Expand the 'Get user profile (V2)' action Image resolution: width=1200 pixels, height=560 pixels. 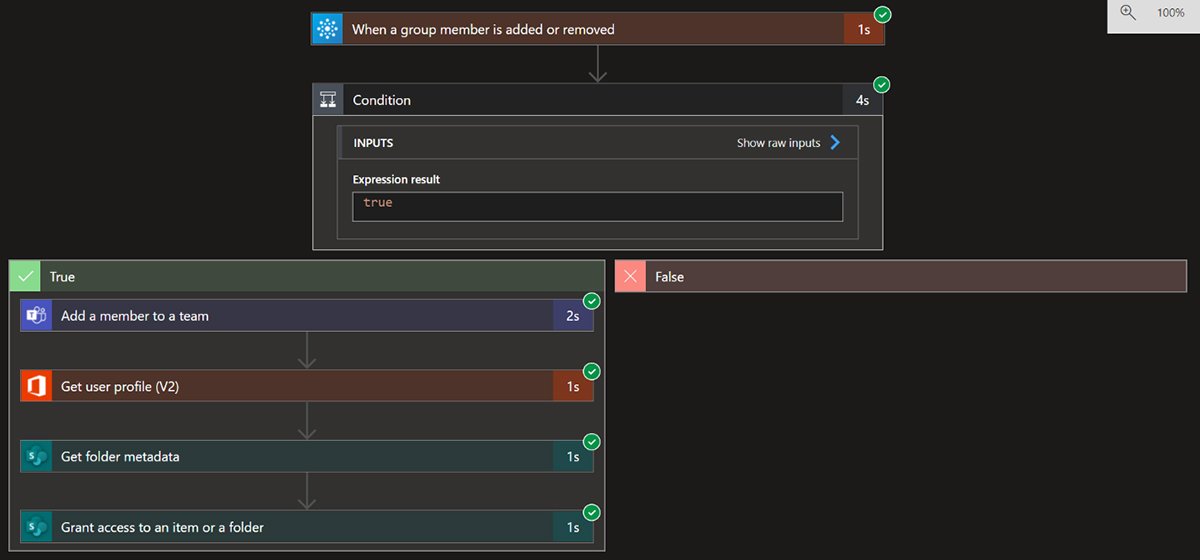(x=300, y=386)
